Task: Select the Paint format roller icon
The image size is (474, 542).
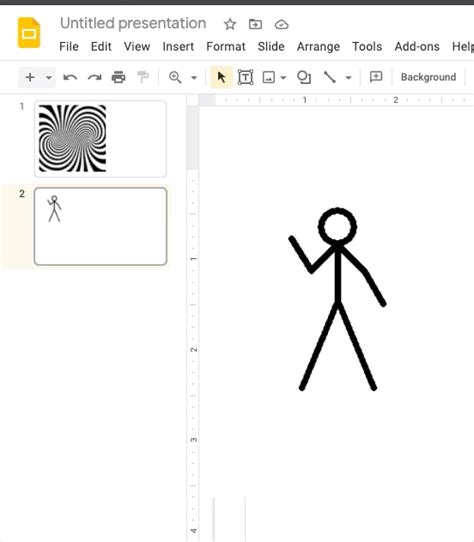Action: tap(143, 77)
